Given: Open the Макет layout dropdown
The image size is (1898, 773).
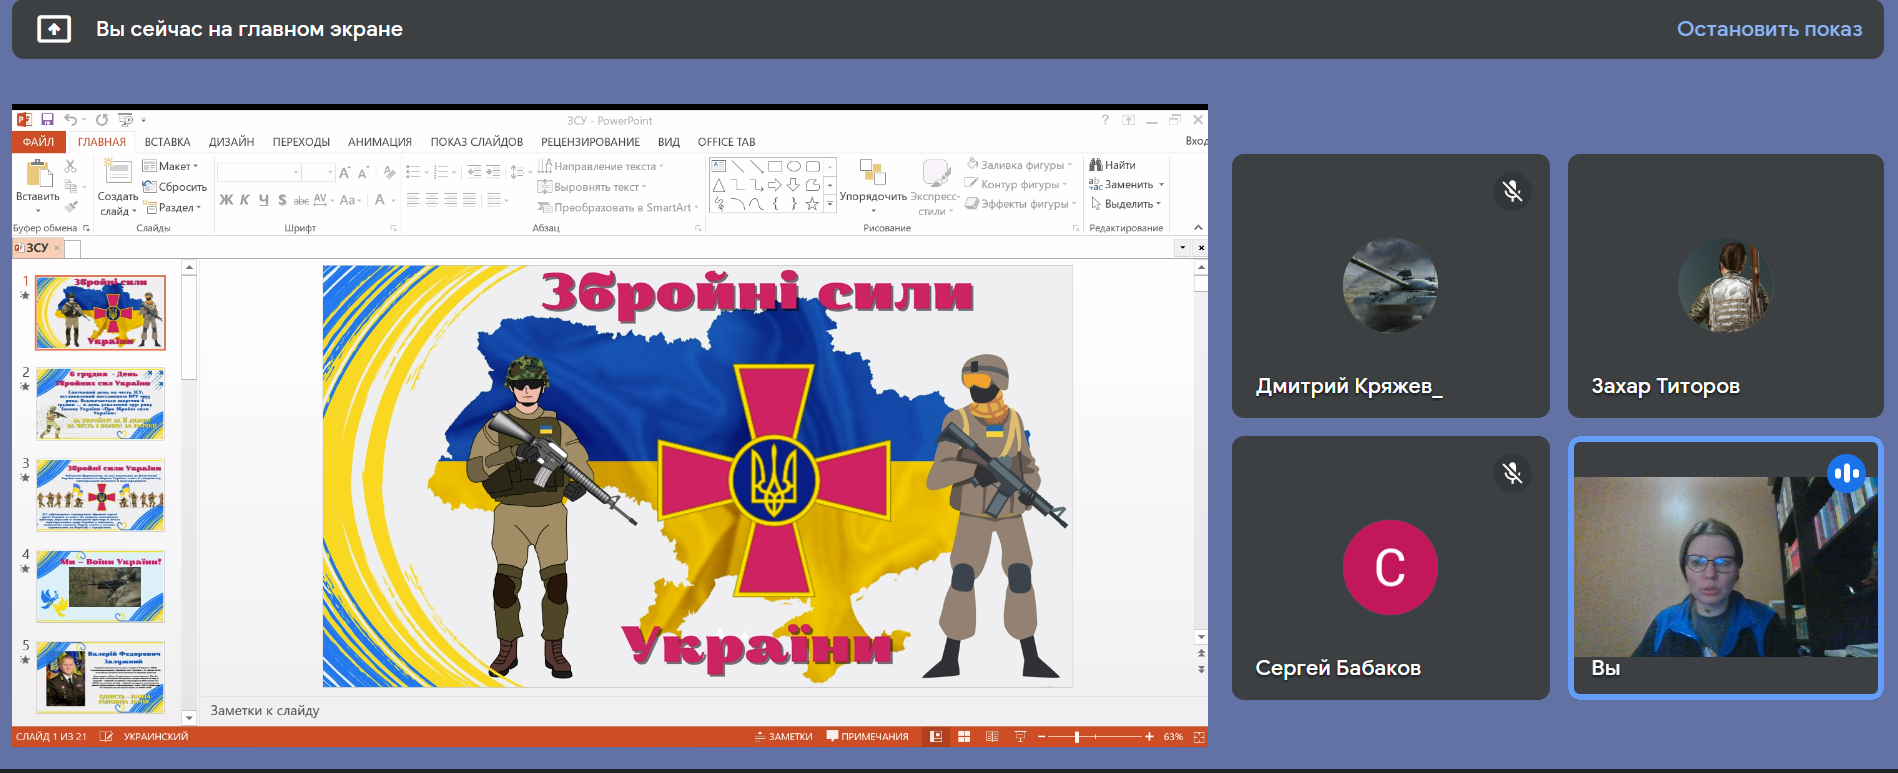Looking at the screenshot, I should pyautogui.click(x=171, y=166).
